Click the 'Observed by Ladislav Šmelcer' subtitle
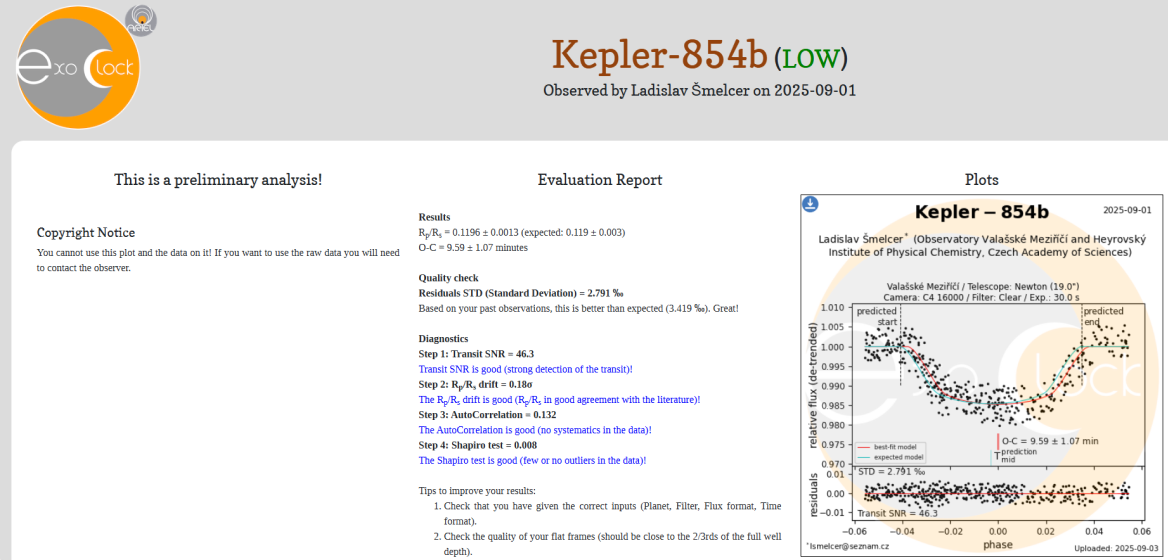 [x=699, y=91]
